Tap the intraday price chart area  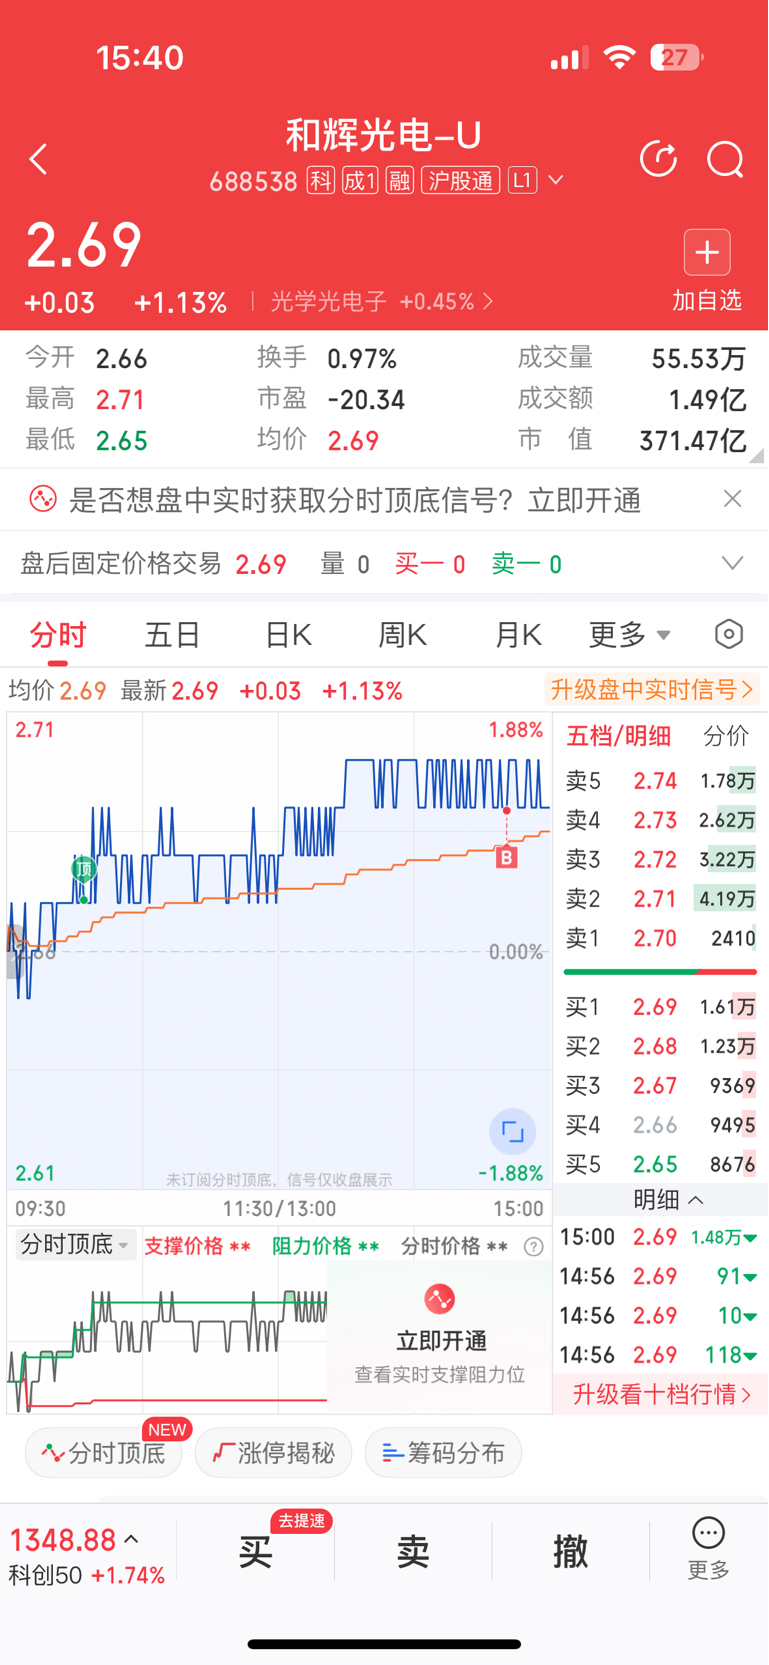point(279,950)
